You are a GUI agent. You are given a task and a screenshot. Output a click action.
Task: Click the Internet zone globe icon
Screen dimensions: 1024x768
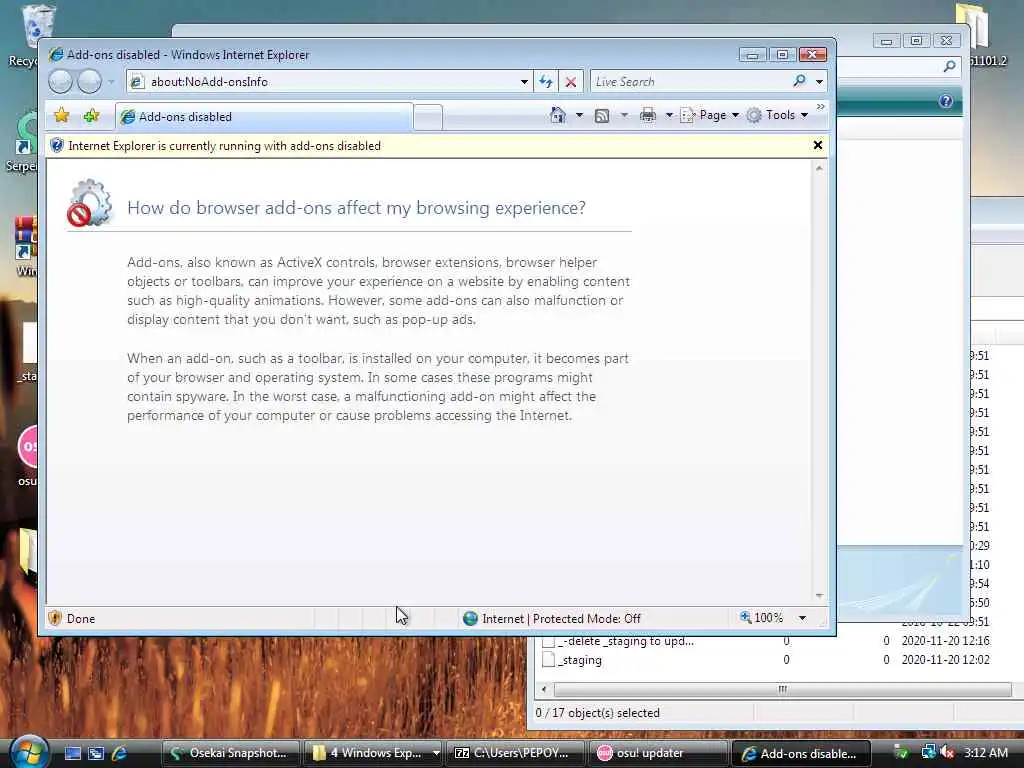coord(470,618)
